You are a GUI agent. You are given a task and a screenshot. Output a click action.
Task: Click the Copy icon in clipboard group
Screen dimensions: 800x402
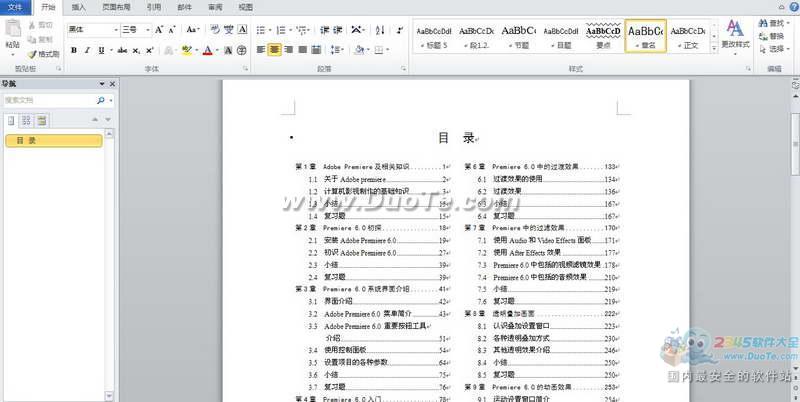click(x=32, y=39)
